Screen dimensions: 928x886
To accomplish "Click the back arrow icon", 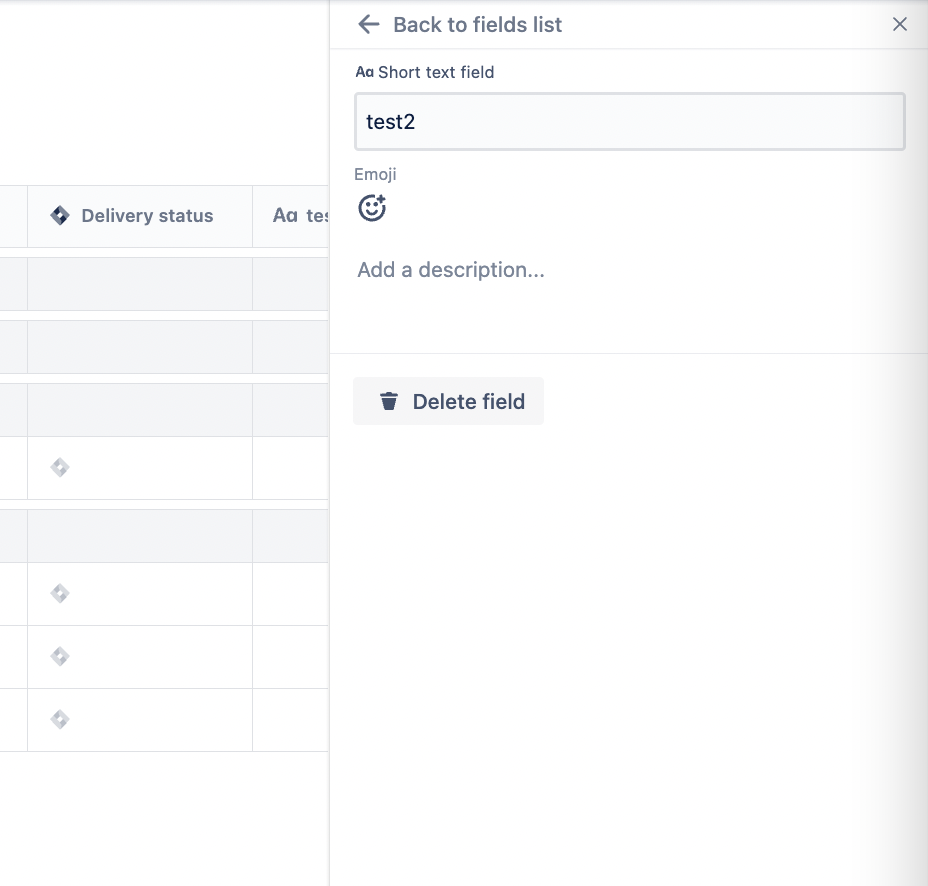I will pyautogui.click(x=368, y=24).
